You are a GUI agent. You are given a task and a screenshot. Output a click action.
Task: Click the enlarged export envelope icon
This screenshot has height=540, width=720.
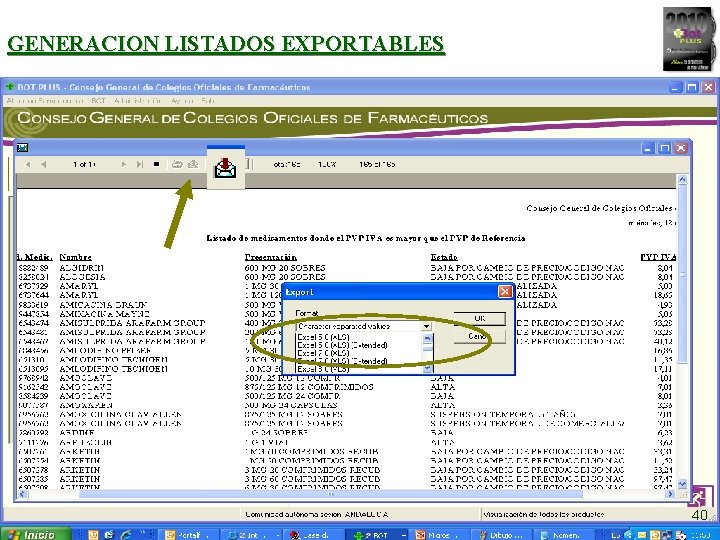[x=225, y=168]
